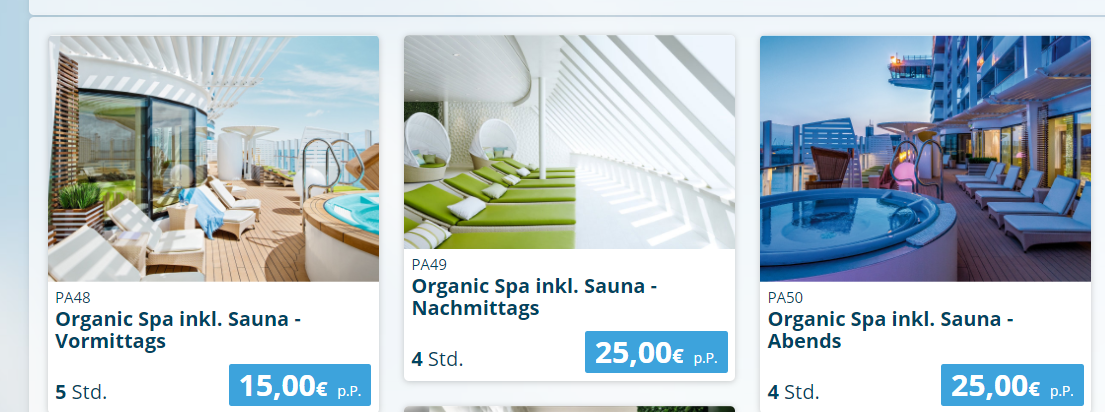The image size is (1105, 412).
Task: Select the Abends 25,00€ price button
Action: [x=1012, y=385]
